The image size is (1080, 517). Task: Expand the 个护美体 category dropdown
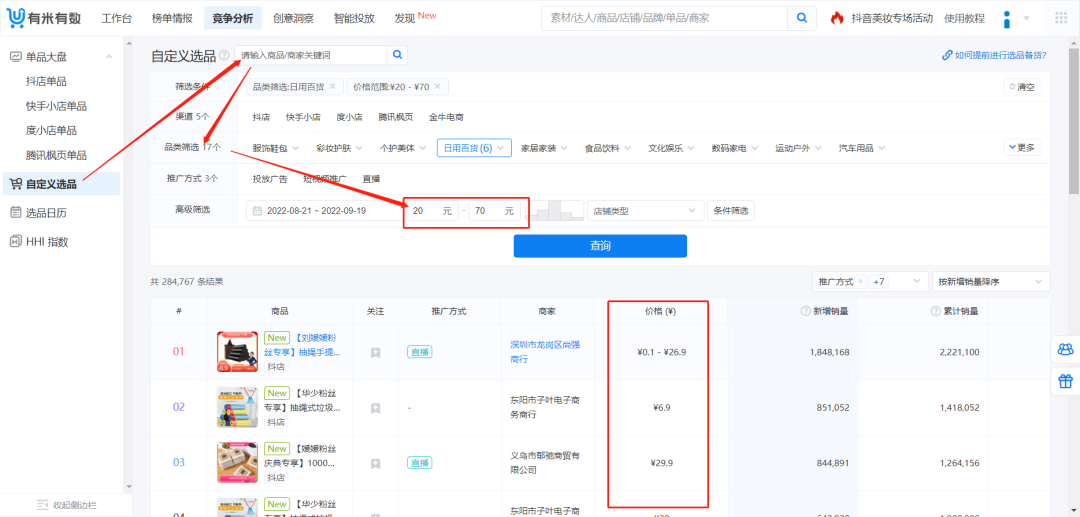(404, 148)
